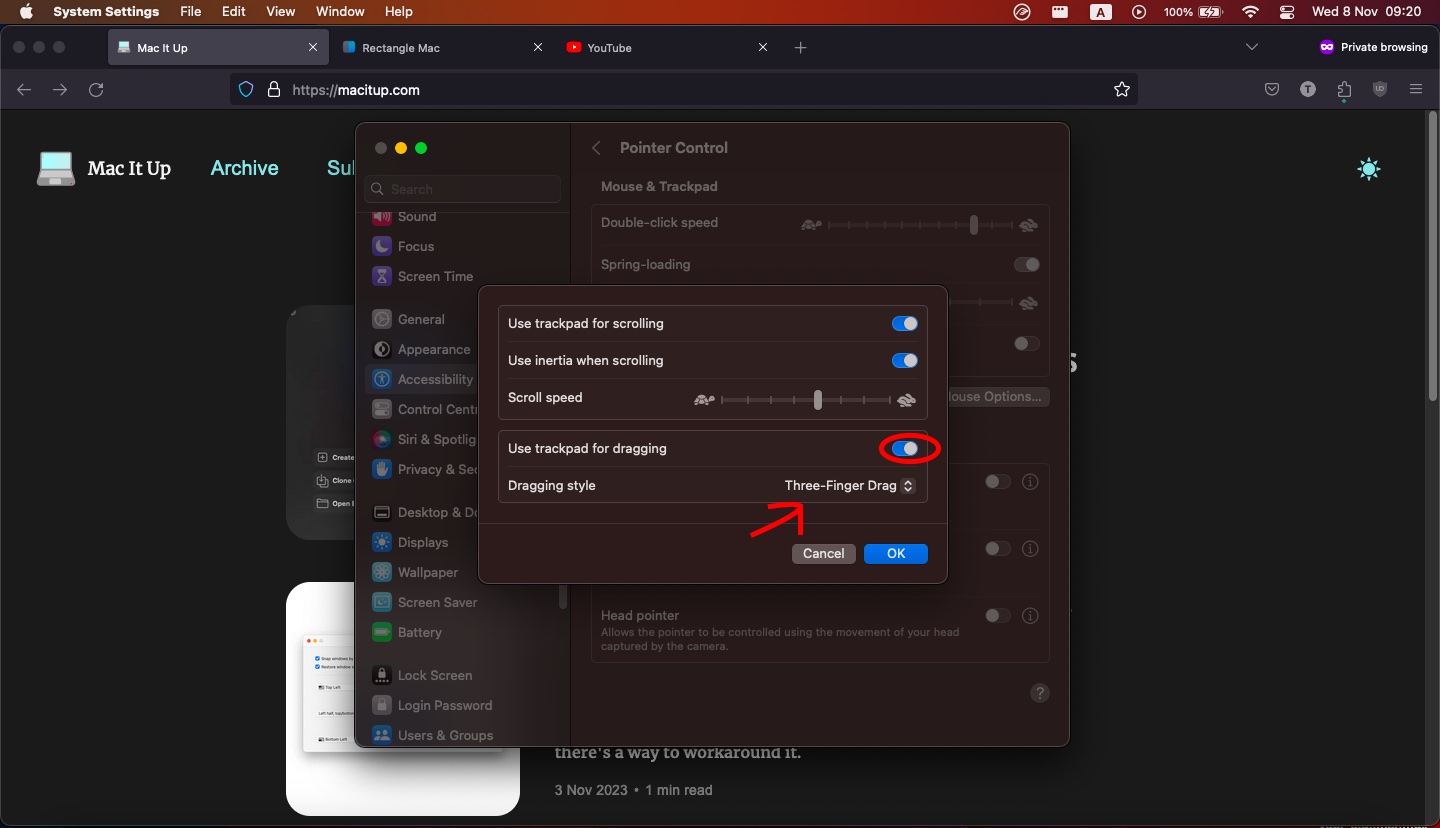Open the Accessibility settings pane

coord(435,379)
